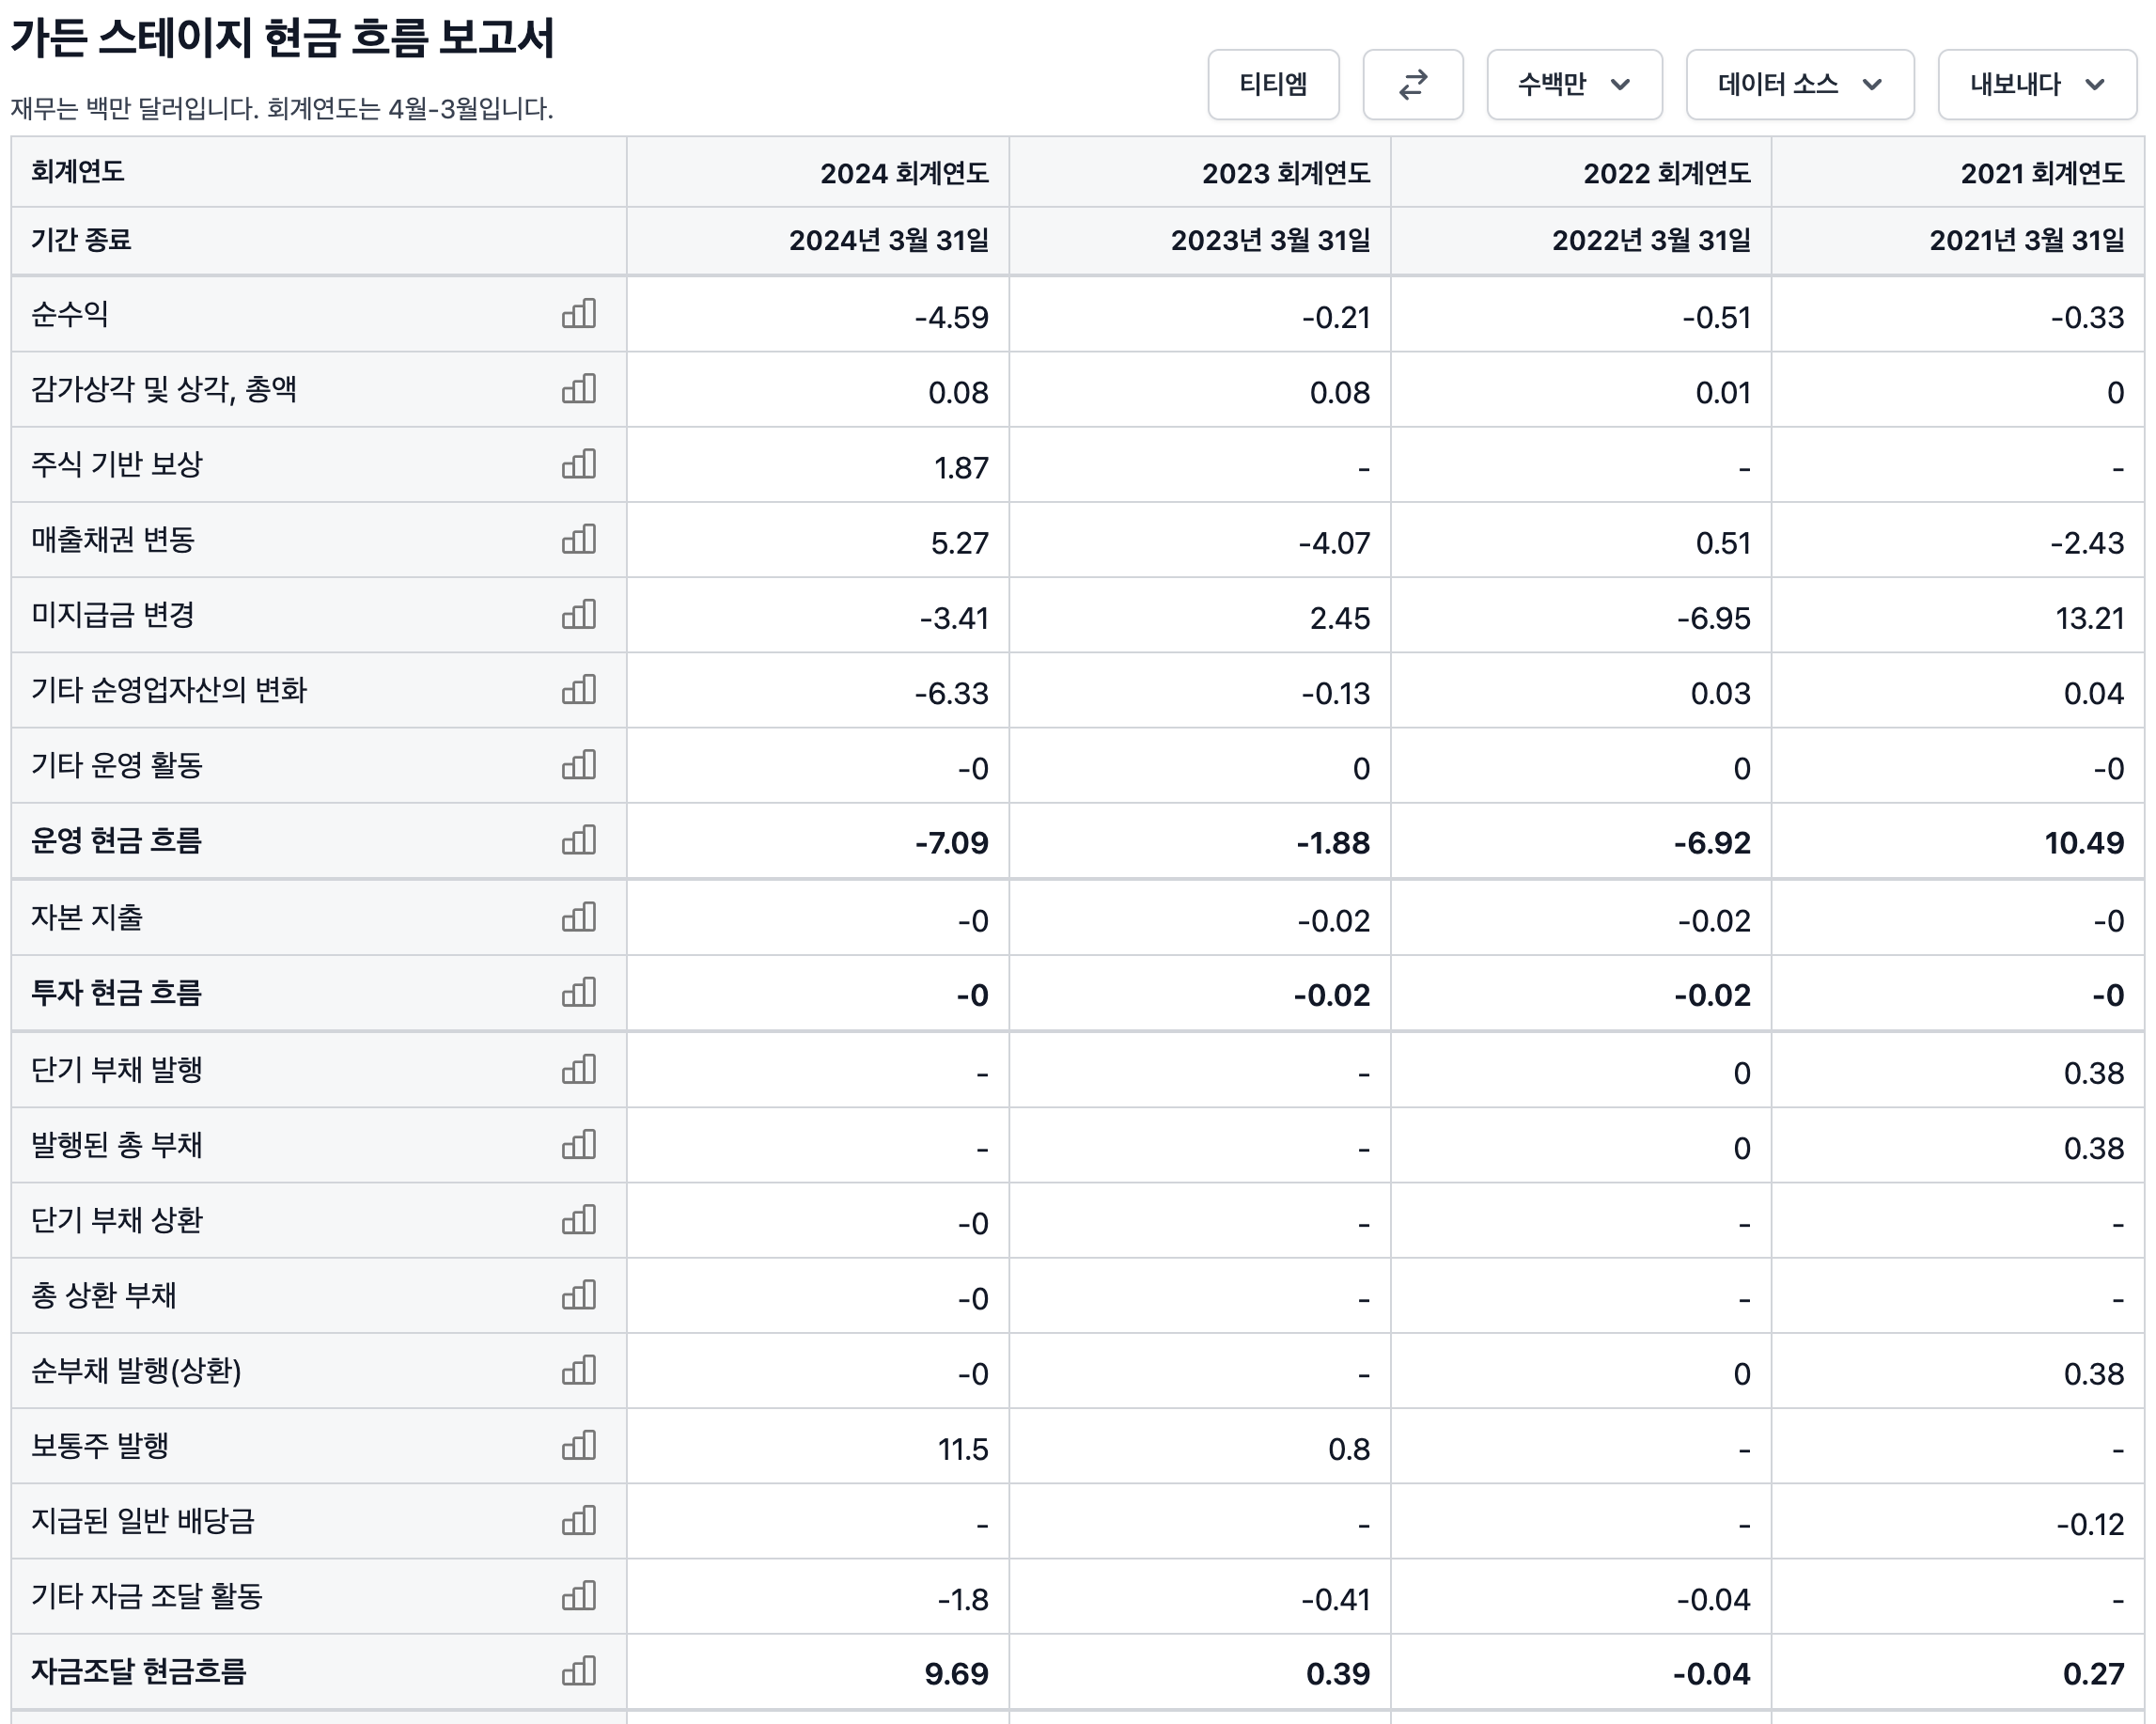Open the 데이터 소스 dropdown

(x=1799, y=85)
